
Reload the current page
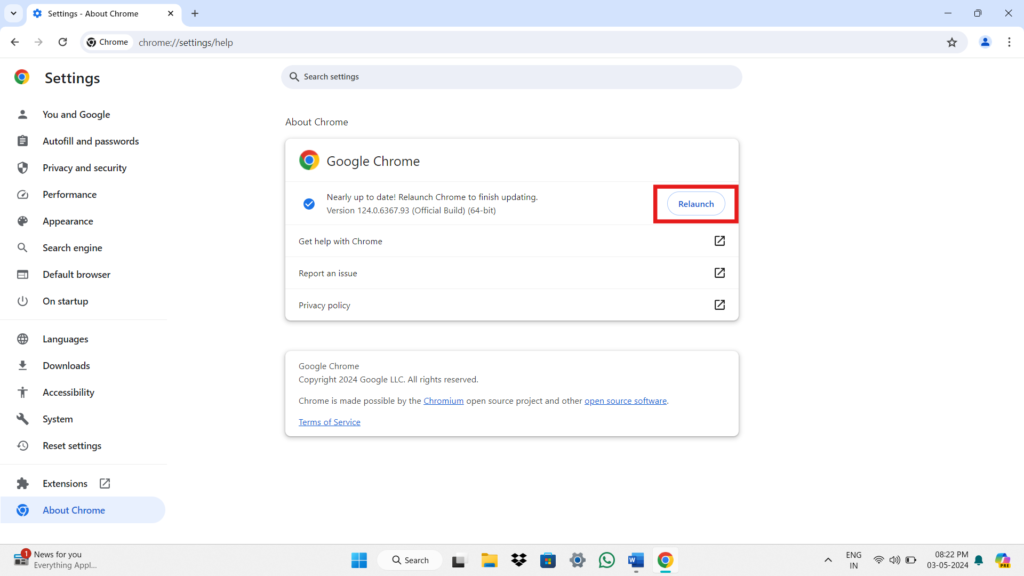63,42
